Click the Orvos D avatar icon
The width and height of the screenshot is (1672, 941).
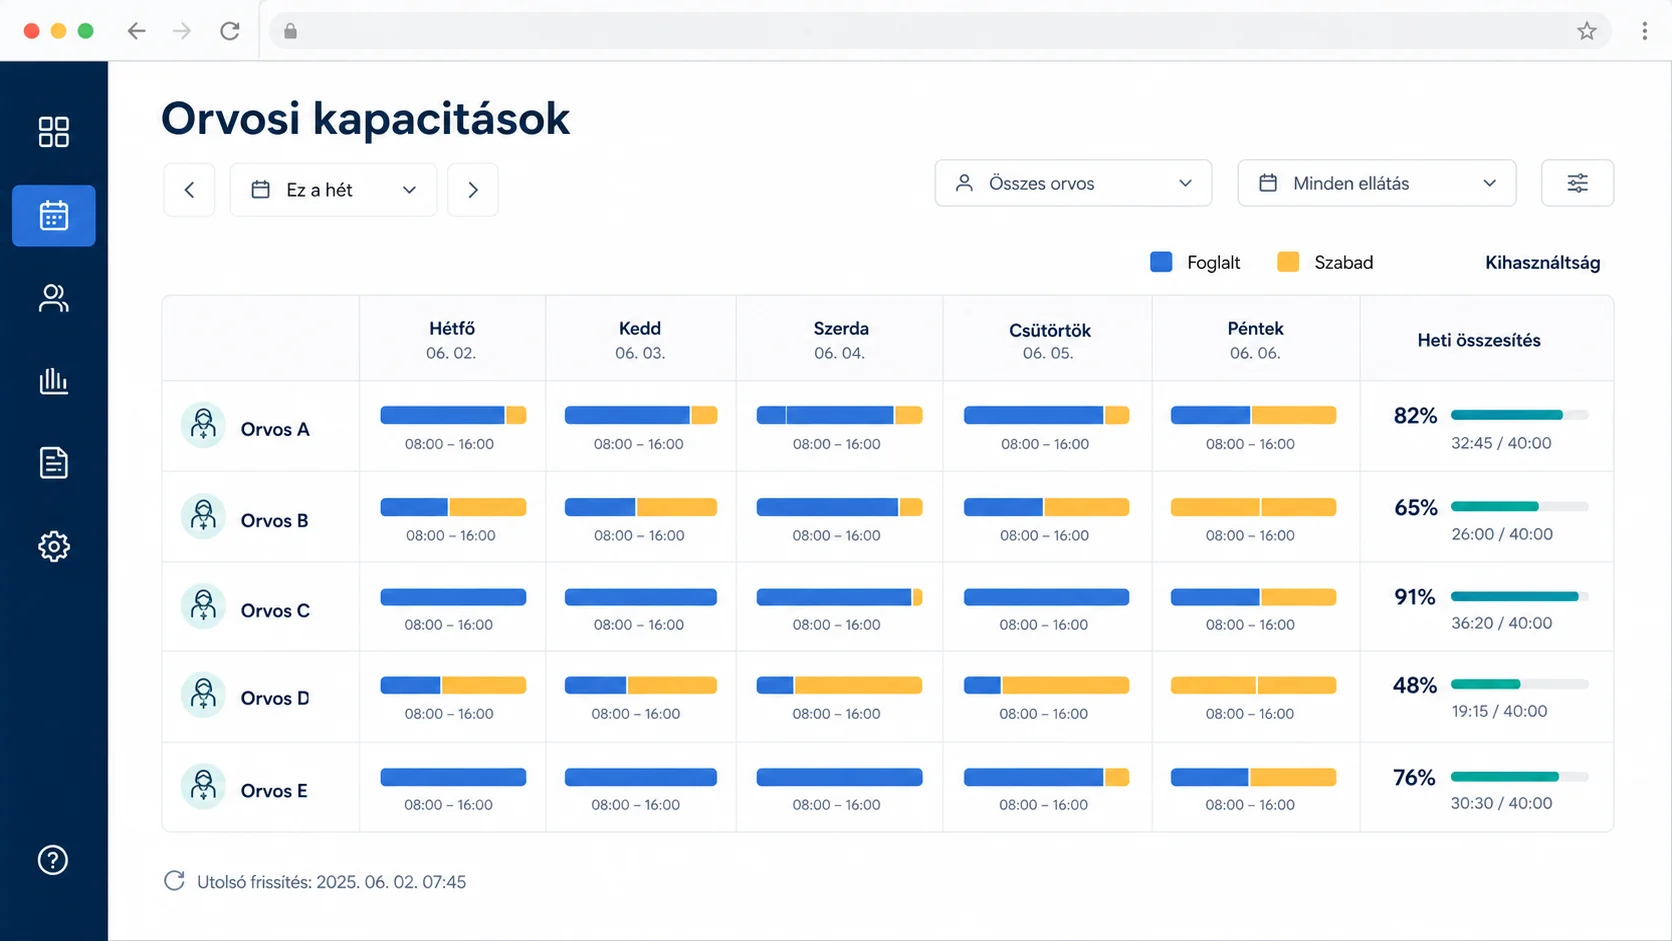[203, 694]
